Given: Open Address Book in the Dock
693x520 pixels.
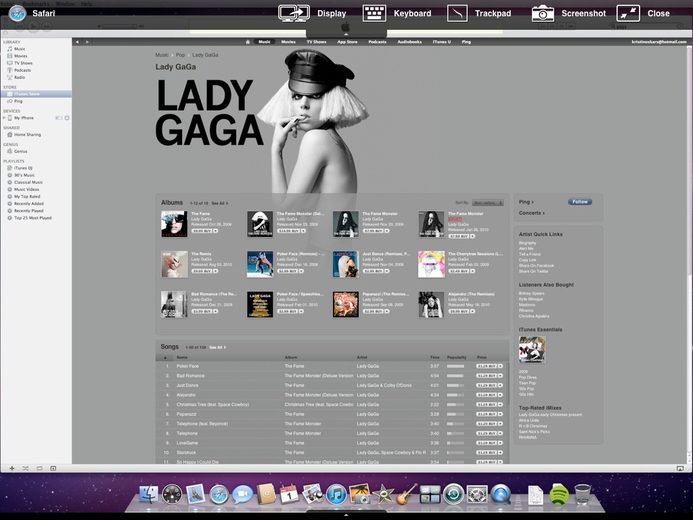Looking at the screenshot, I should (267, 494).
